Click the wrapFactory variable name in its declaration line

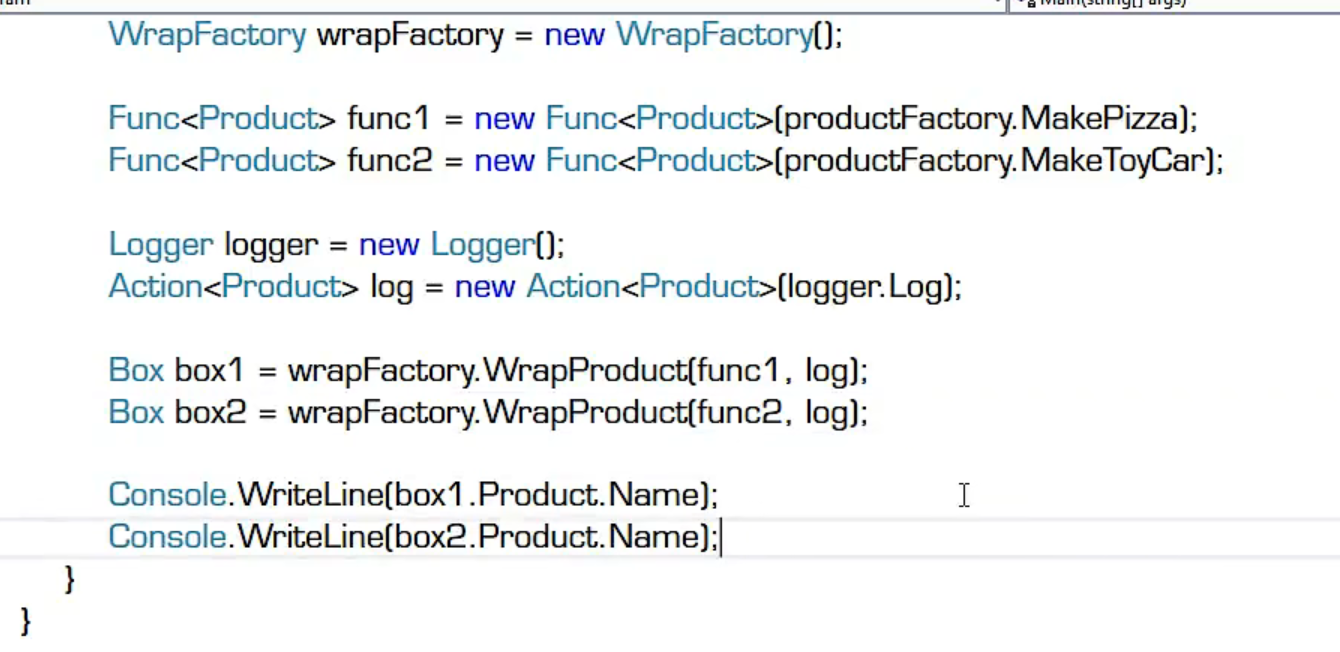tap(410, 36)
